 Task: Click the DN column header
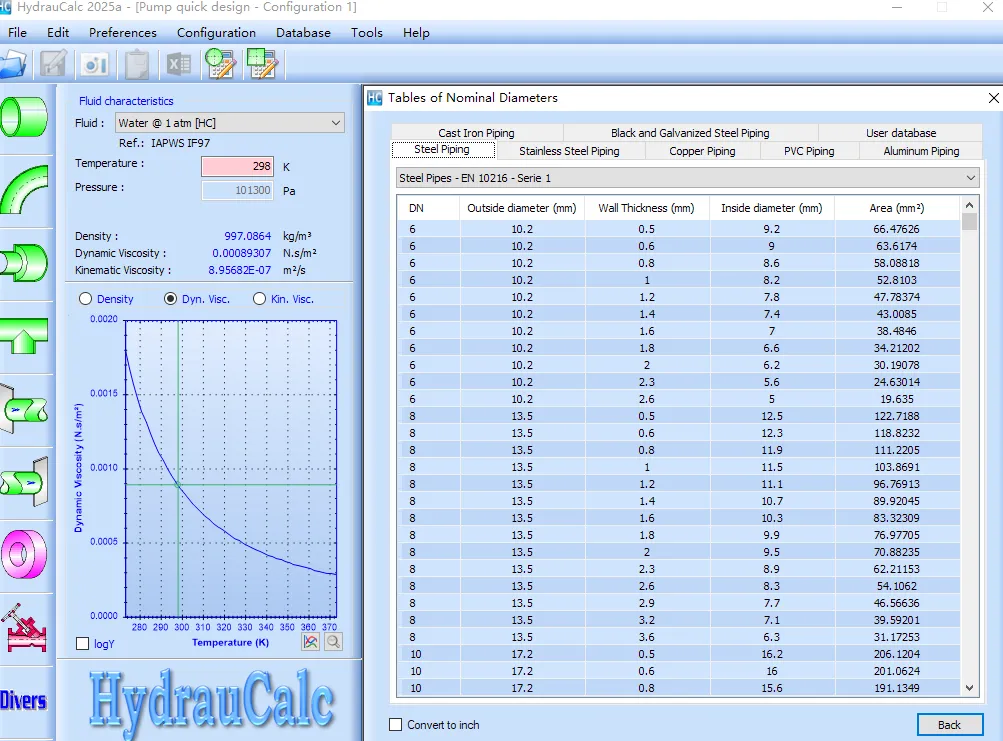pyautogui.click(x=428, y=208)
